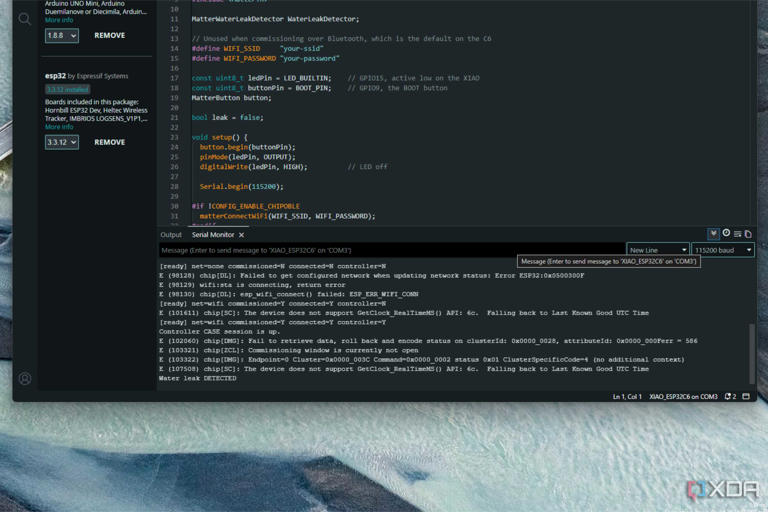The image size is (768, 512).
Task: Click the serial message input field
Action: [x=392, y=250]
